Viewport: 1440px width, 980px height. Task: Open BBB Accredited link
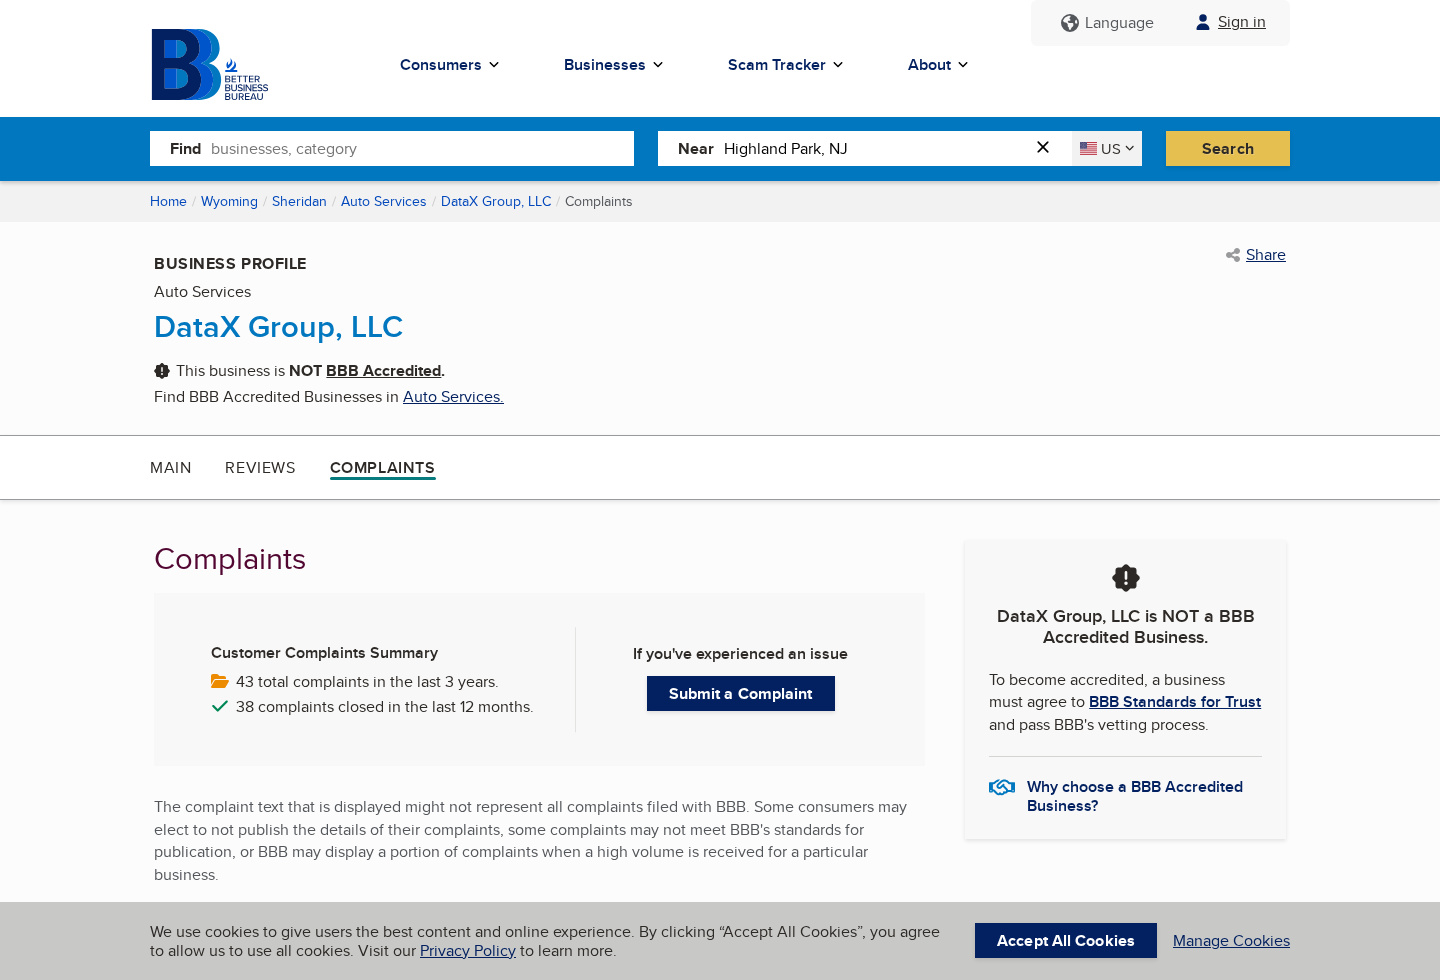[x=383, y=371]
